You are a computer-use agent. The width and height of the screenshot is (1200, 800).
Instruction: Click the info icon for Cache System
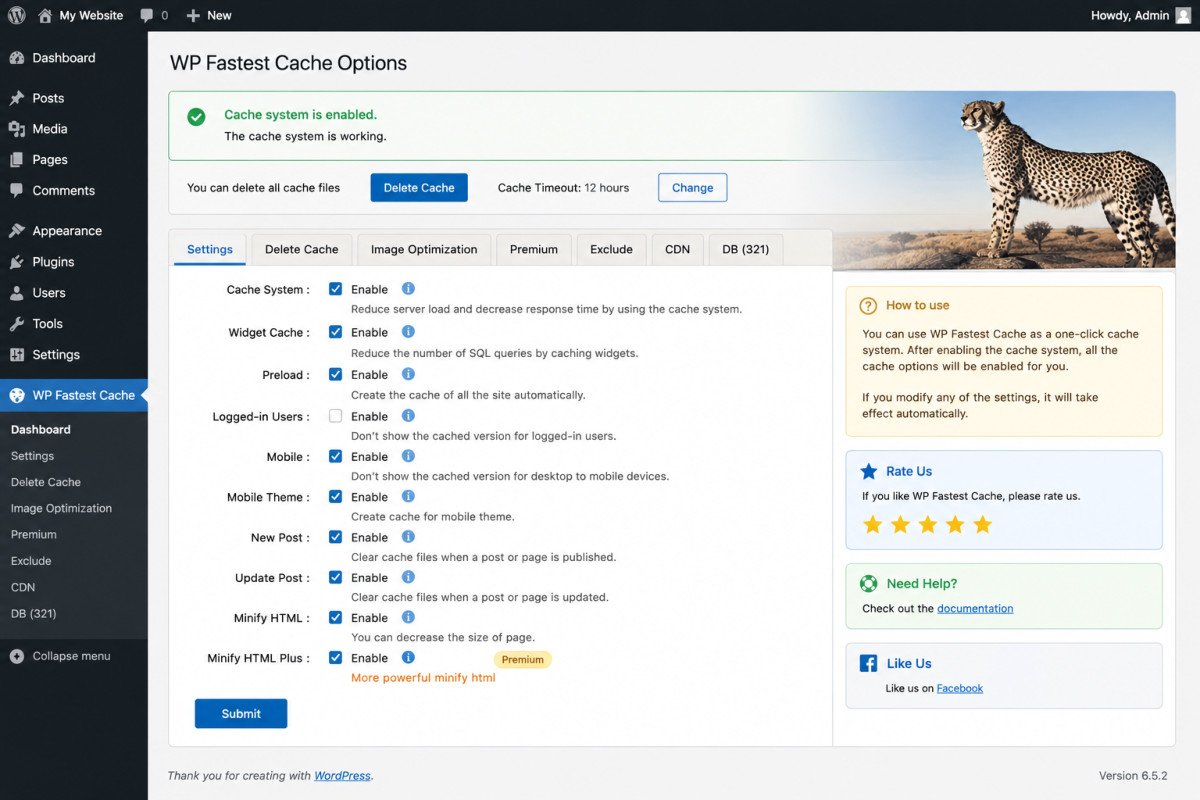click(408, 289)
